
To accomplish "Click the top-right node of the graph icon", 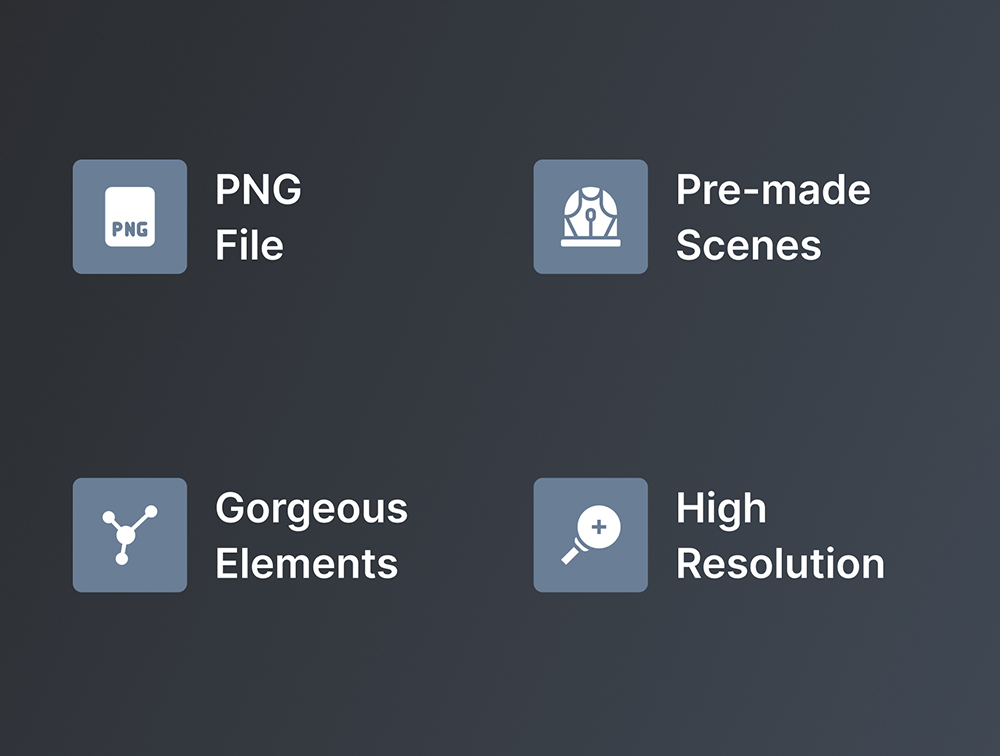I will coord(151,511).
